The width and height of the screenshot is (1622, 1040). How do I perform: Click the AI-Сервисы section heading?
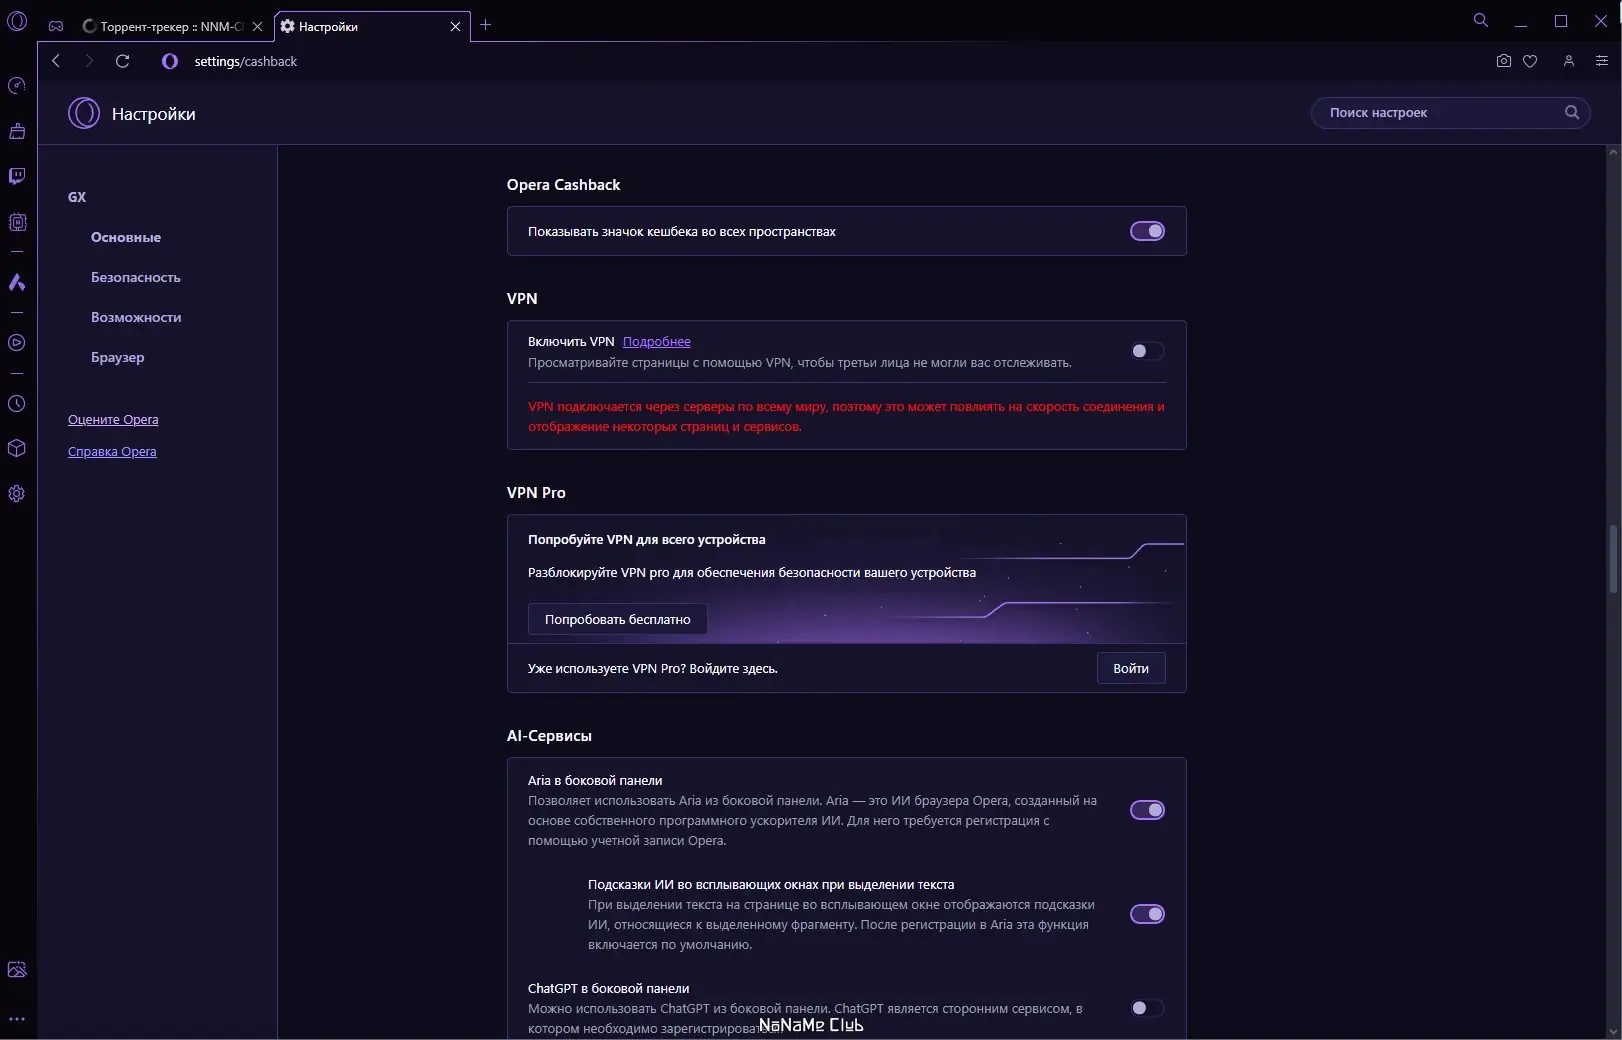click(549, 736)
